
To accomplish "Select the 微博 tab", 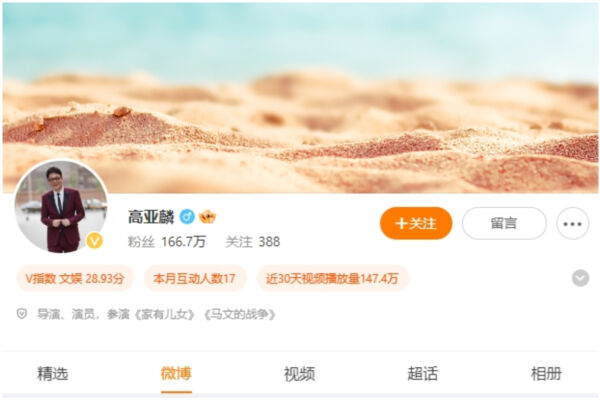I will coord(176,374).
